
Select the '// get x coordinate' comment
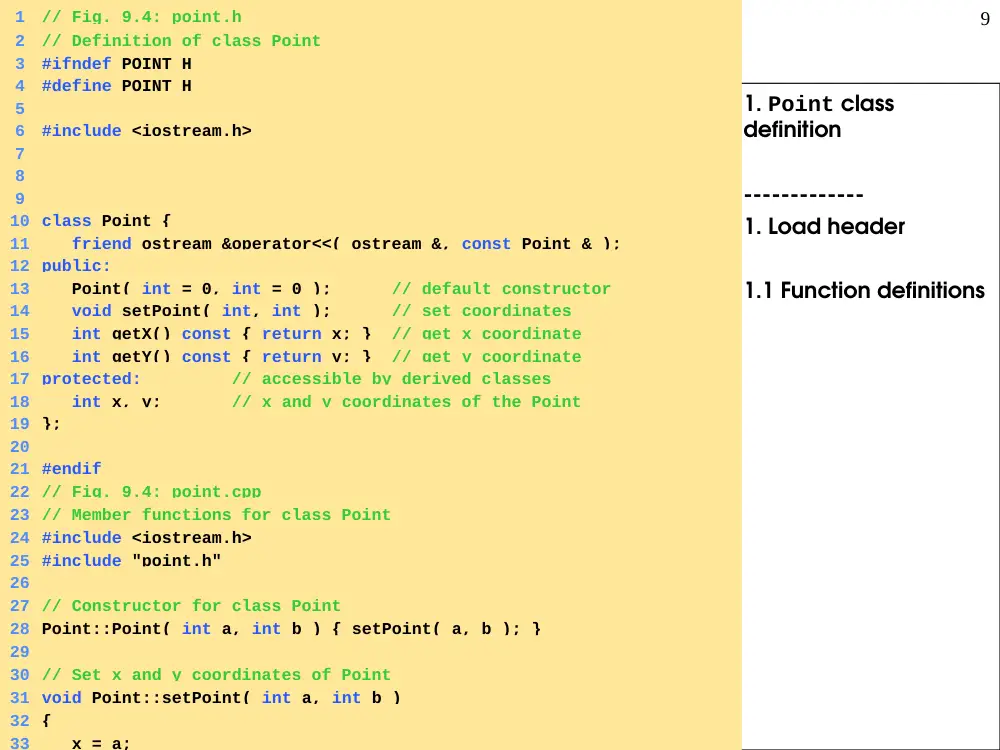point(487,334)
